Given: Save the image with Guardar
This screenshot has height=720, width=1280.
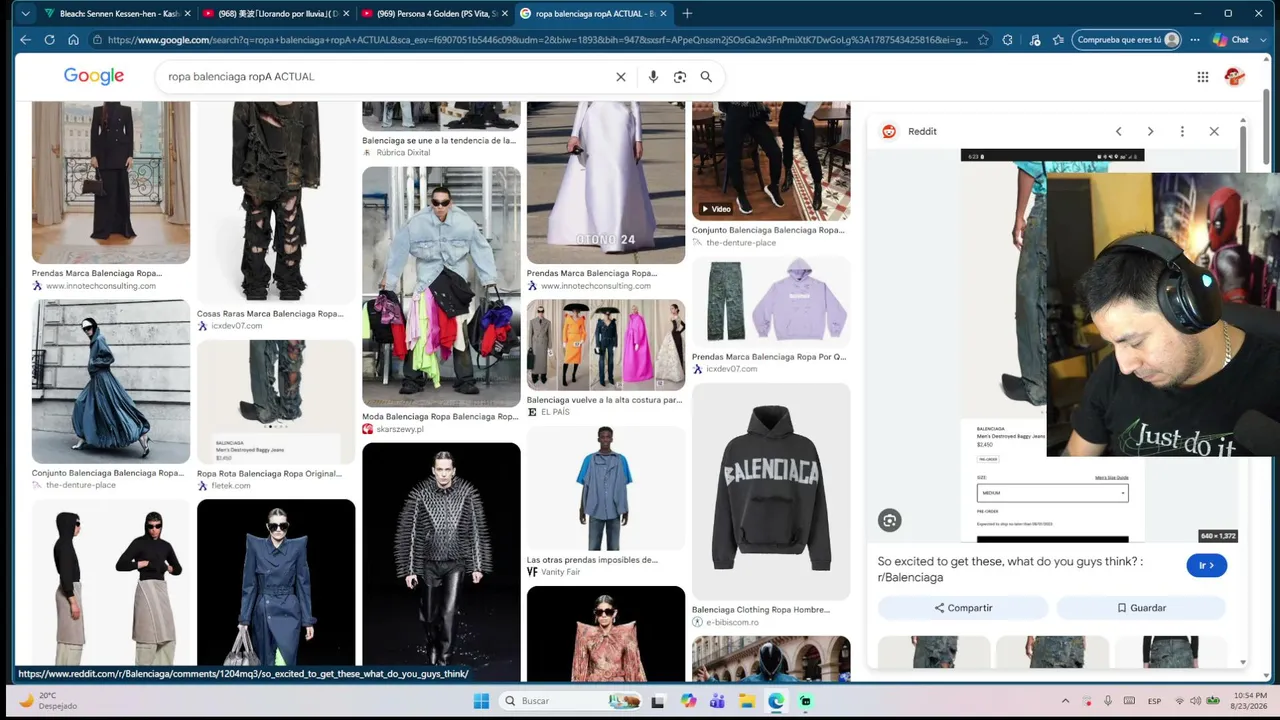Looking at the screenshot, I should (1141, 608).
